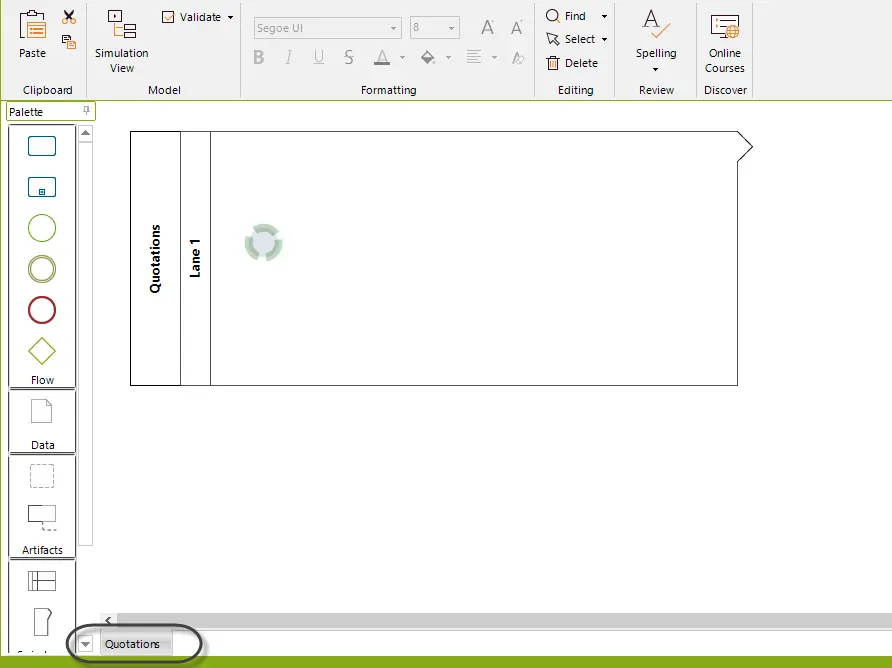
Task: Click the Validate button
Action: (x=192, y=17)
